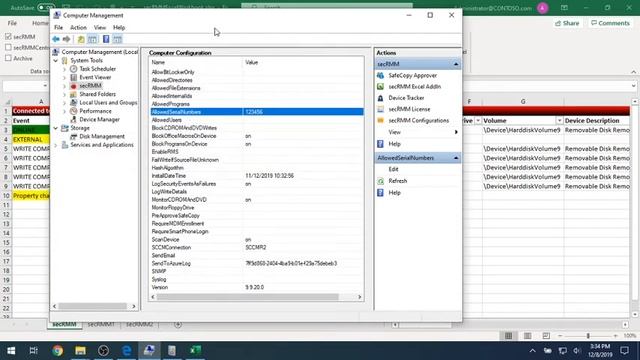Image resolution: width=640 pixels, height=360 pixels.
Task: Click the Back arrow toolbar icon
Action: (x=56, y=39)
